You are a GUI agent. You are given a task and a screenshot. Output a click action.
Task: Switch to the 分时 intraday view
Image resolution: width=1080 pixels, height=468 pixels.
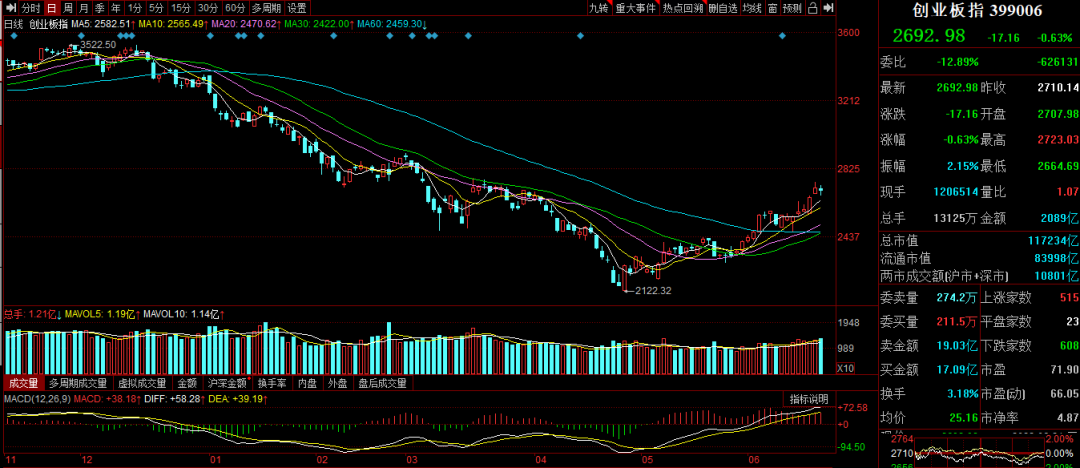coord(30,8)
